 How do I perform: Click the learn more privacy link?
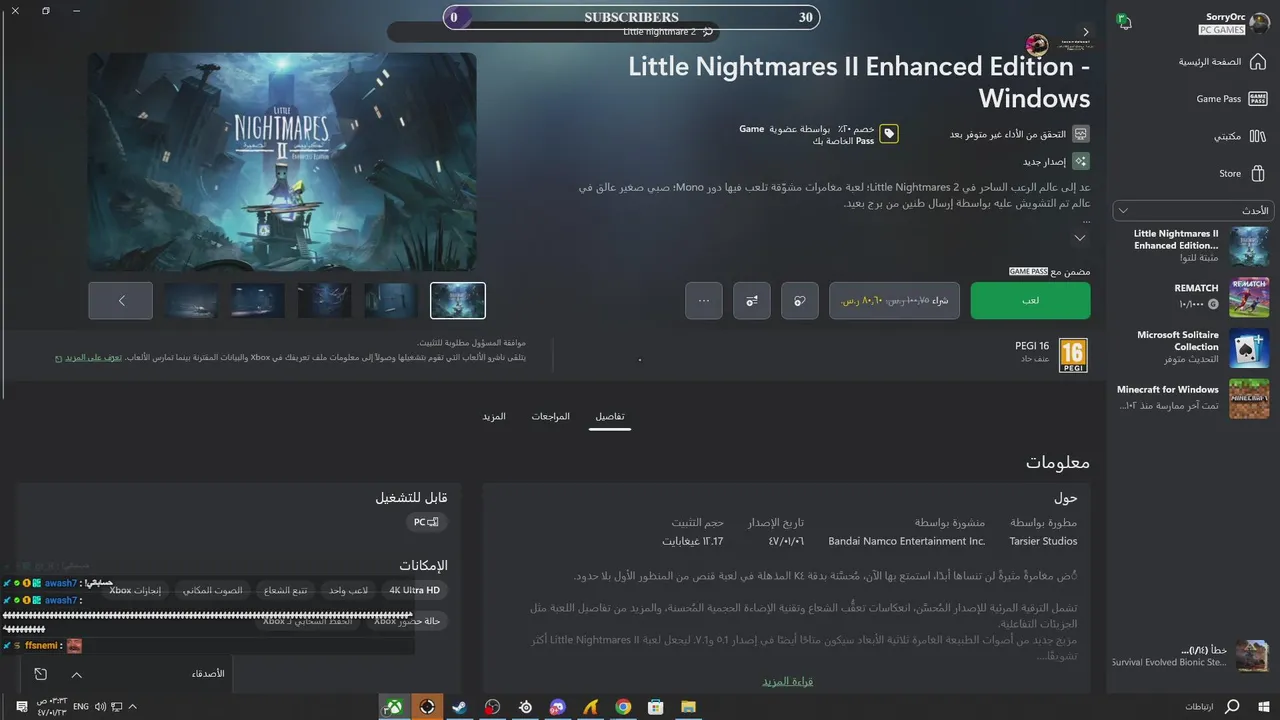(x=94, y=357)
